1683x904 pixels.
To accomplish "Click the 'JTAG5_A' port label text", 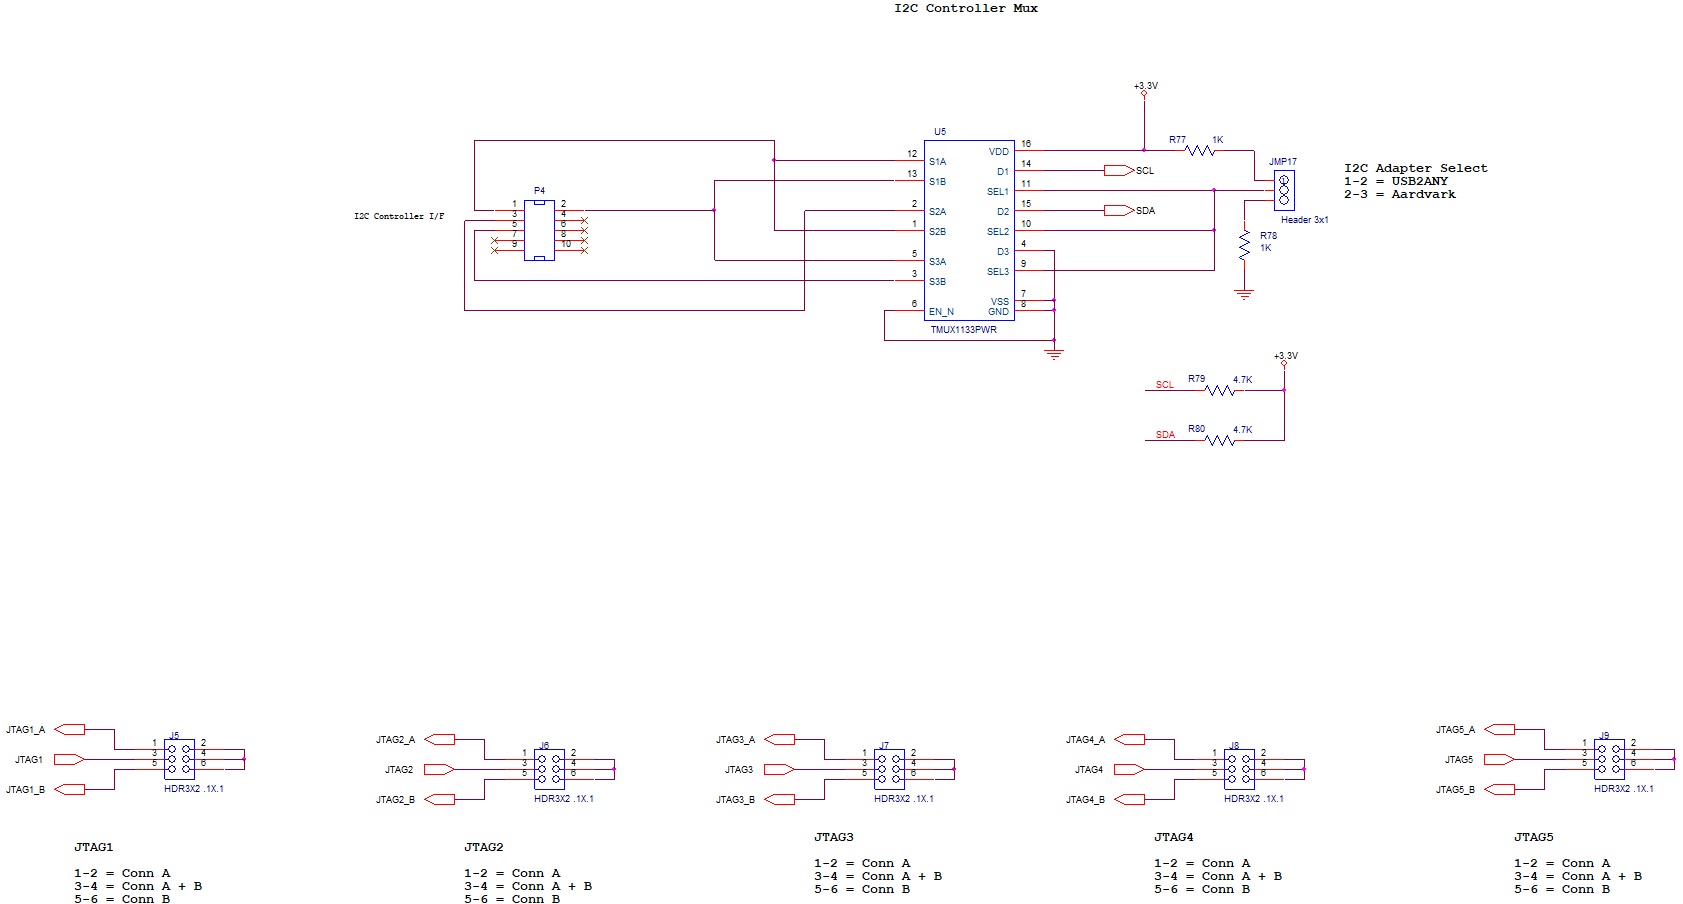I will coord(1455,730).
